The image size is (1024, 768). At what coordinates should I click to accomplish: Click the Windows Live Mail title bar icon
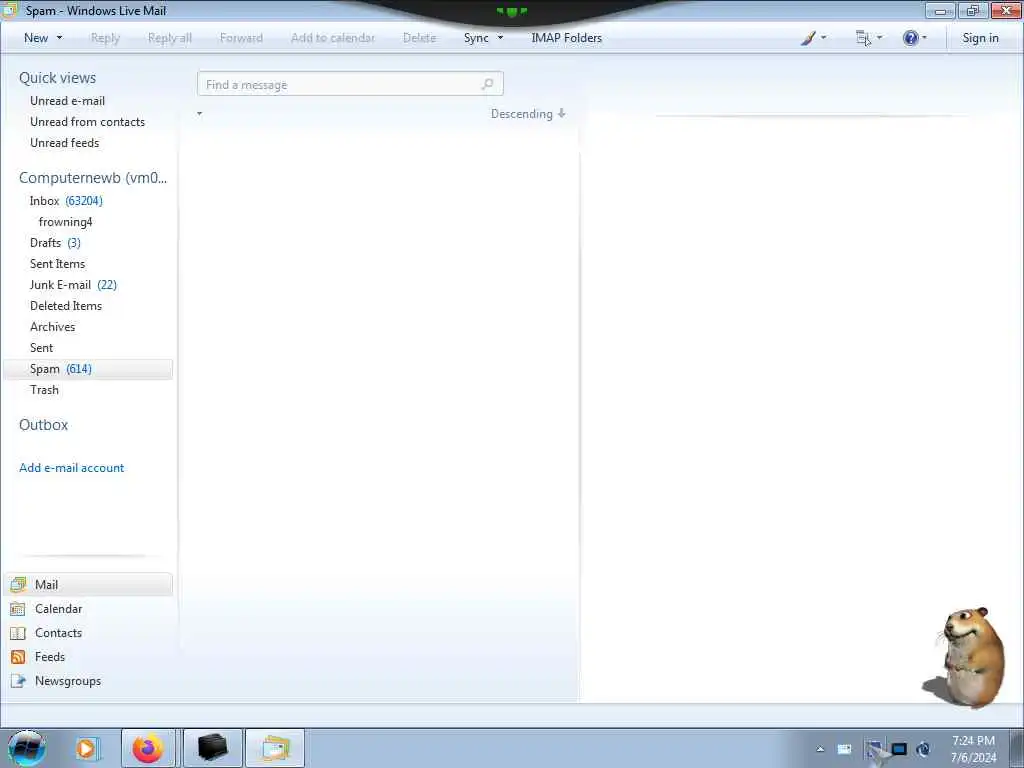tap(9, 10)
